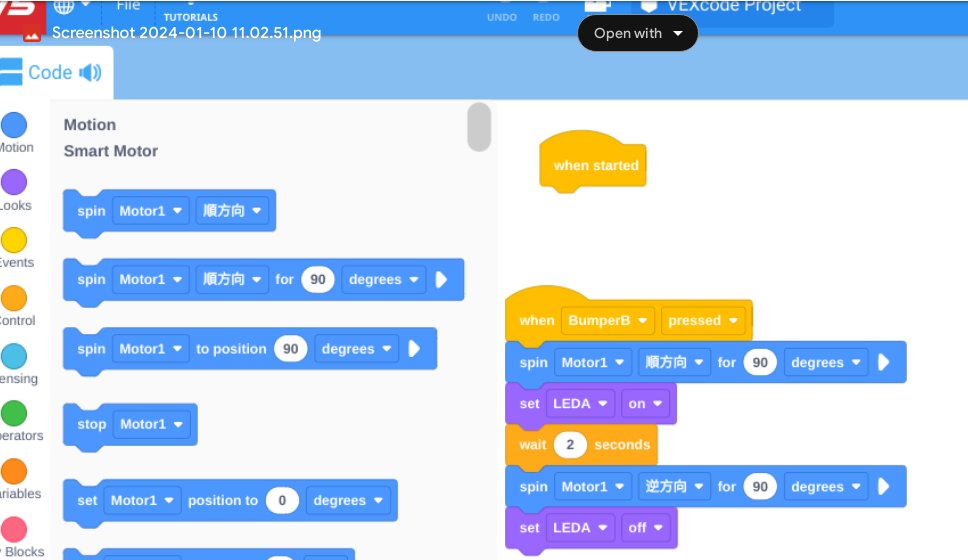The image size is (968, 560).
Task: Click the filename 'Screenshot 2024-01-10 11.02.51.png'
Action: click(186, 33)
